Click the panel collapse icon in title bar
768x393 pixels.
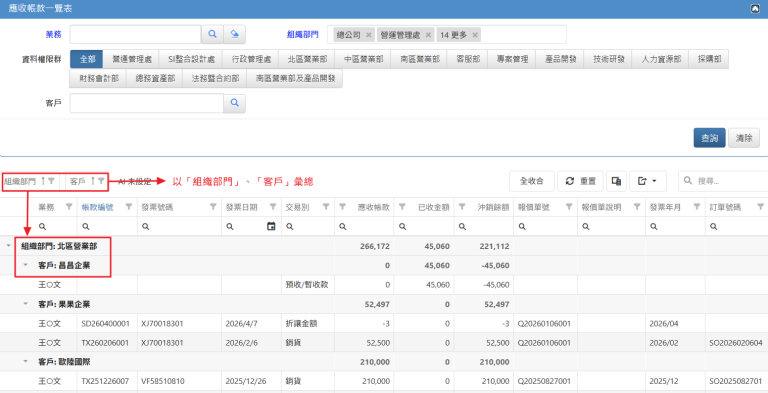(754, 9)
